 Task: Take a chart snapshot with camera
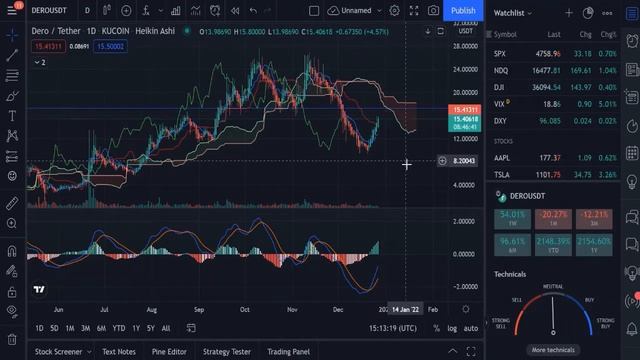(x=433, y=11)
